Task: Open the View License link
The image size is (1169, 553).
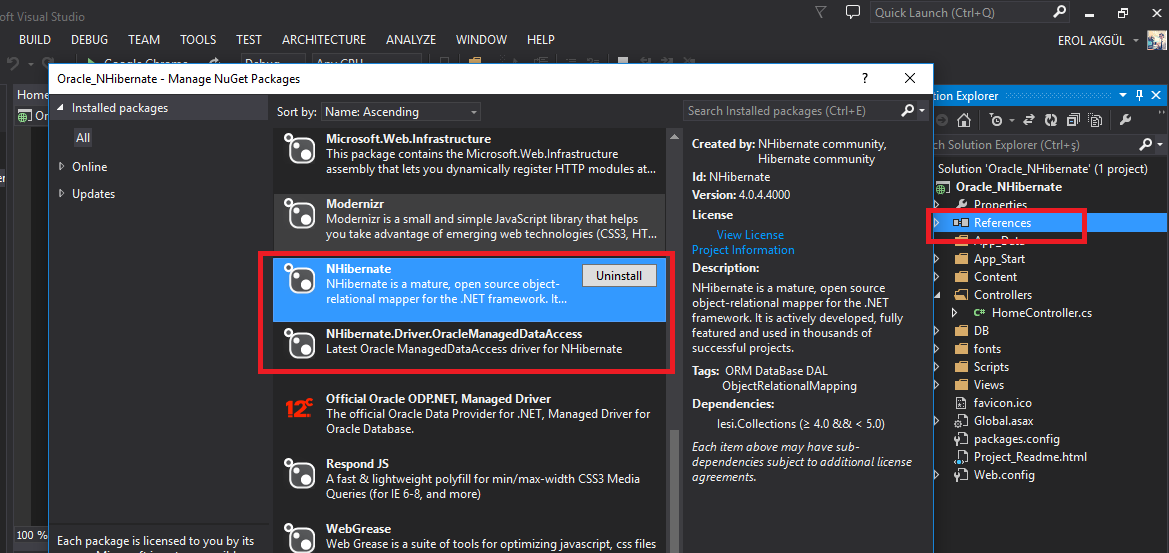Action: click(x=750, y=235)
